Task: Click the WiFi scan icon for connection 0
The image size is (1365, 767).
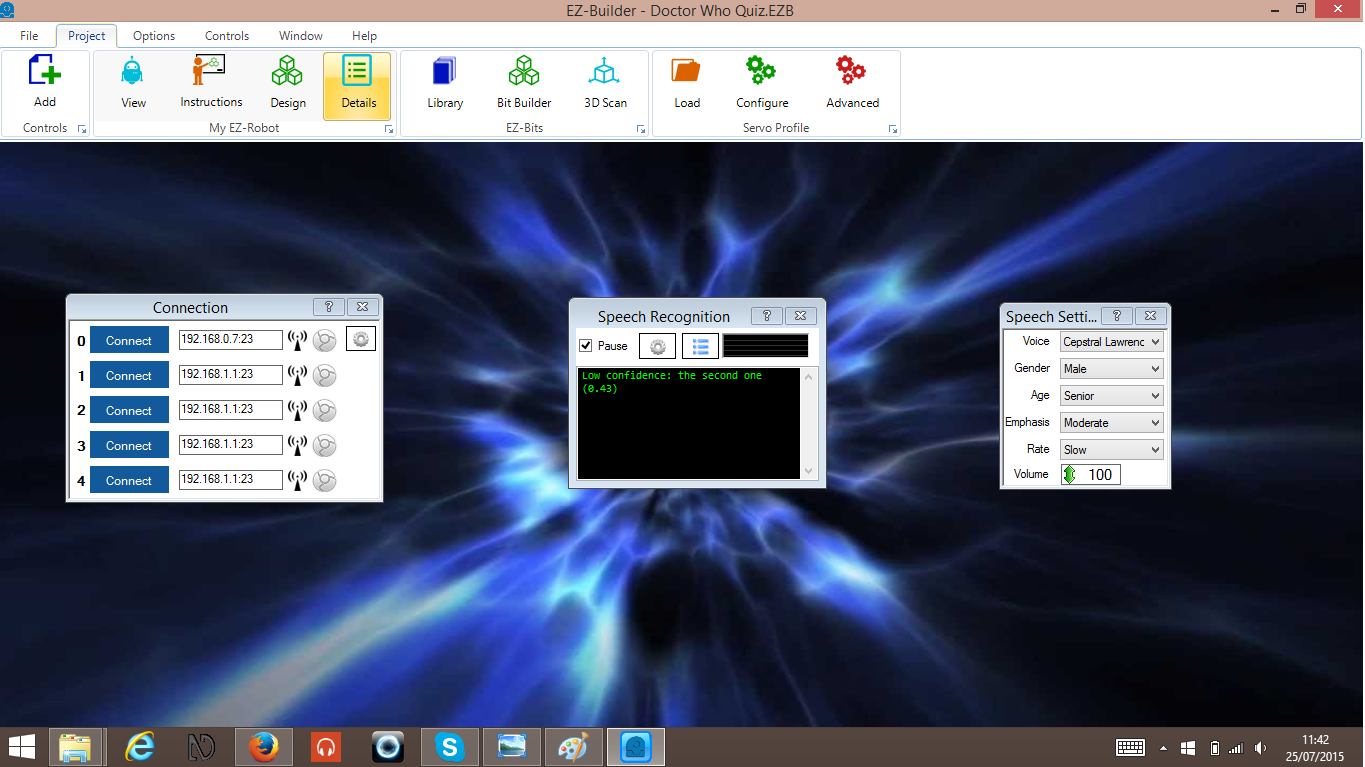Action: tap(297, 341)
